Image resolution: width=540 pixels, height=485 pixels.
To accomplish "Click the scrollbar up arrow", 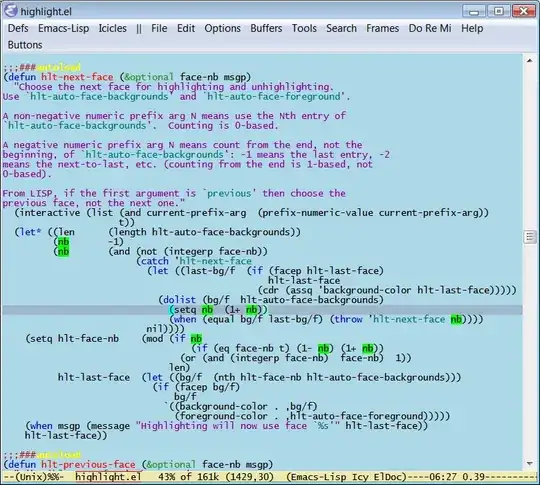I will point(530,61).
